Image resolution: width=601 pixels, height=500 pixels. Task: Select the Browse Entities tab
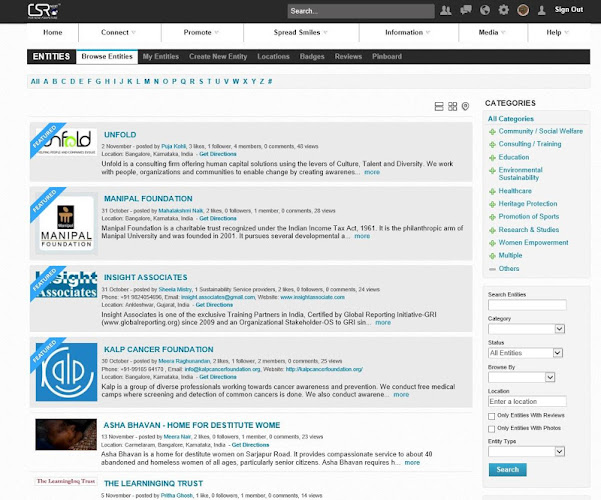click(x=107, y=57)
